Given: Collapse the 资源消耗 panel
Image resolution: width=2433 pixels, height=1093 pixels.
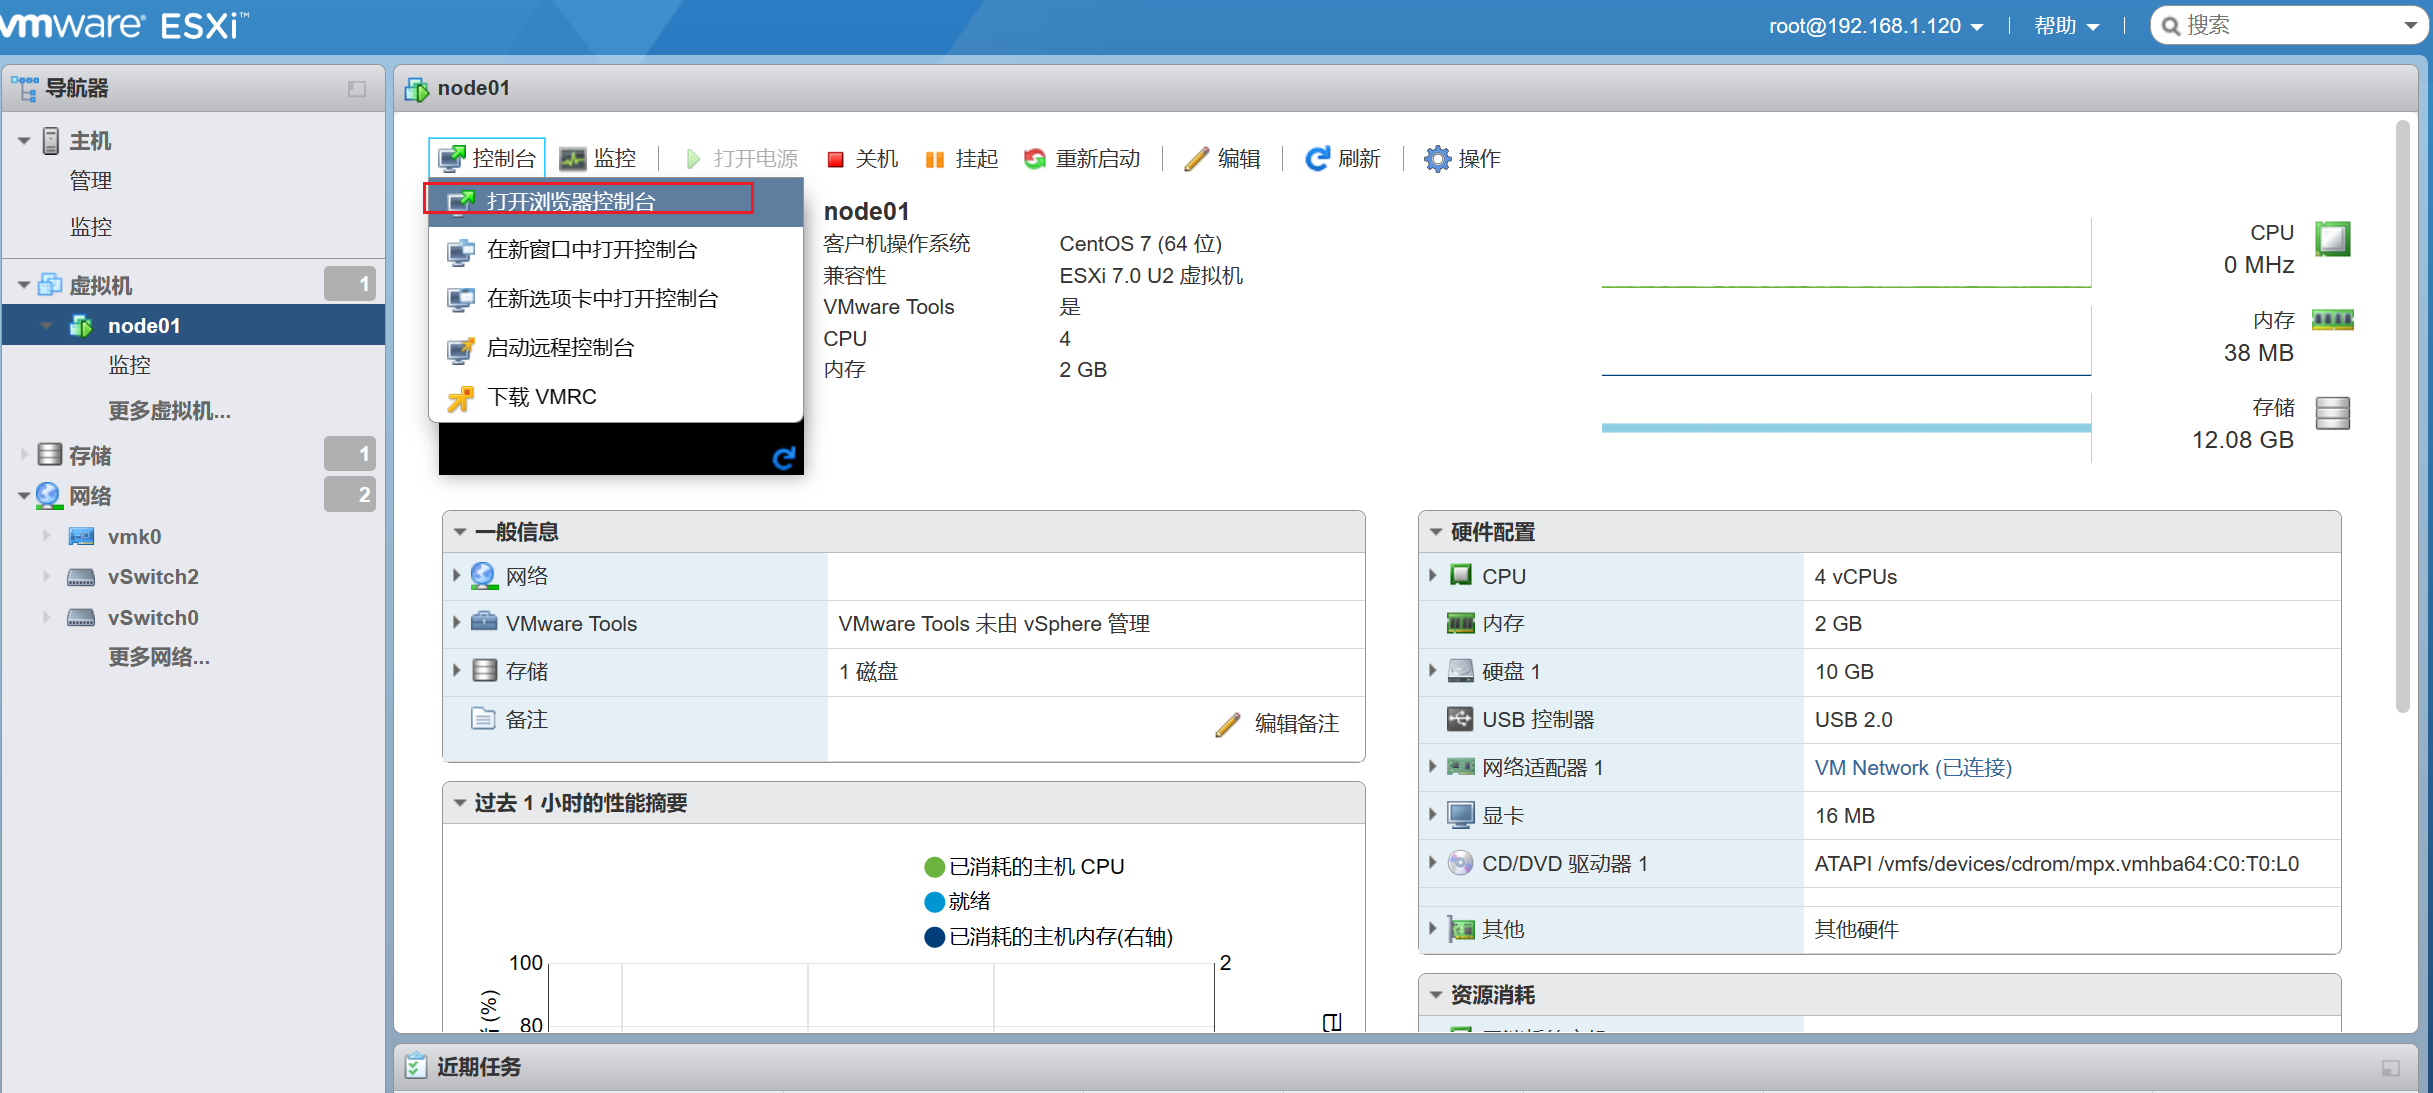Looking at the screenshot, I should point(1436,995).
